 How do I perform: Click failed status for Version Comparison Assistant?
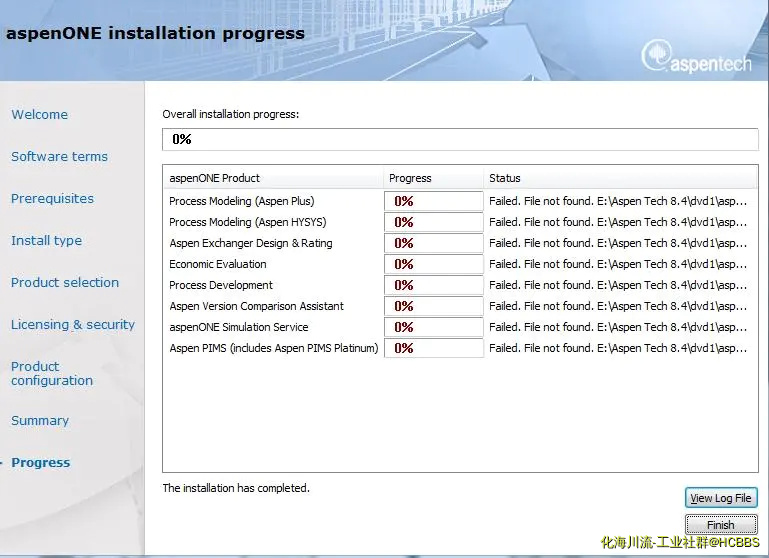point(618,306)
